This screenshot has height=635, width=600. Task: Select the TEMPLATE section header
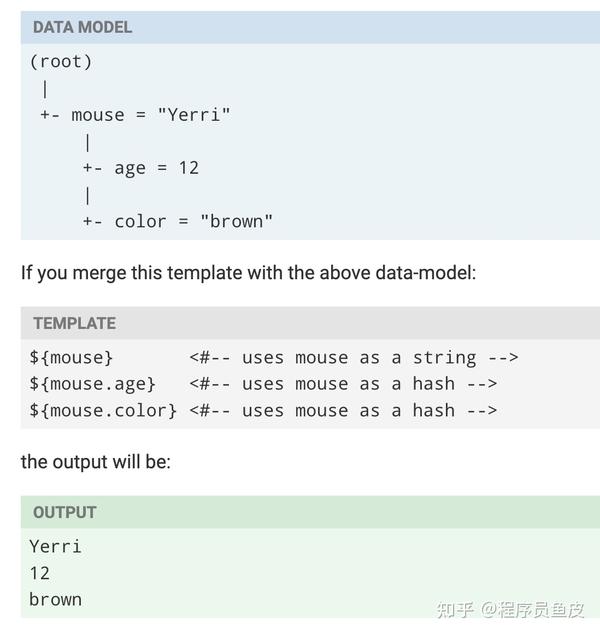pos(74,323)
